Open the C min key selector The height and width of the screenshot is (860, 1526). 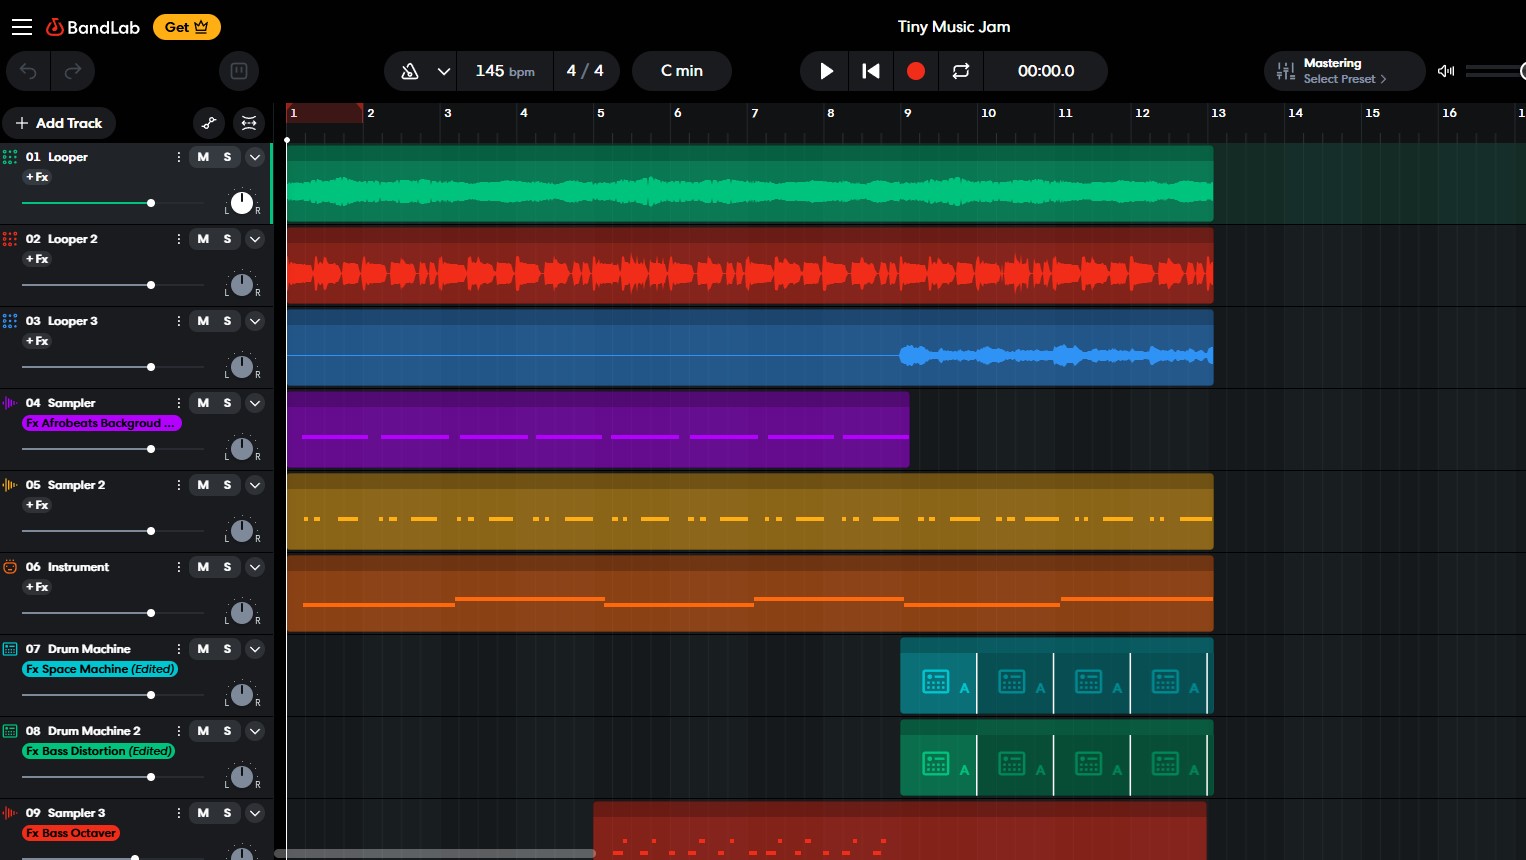point(682,71)
